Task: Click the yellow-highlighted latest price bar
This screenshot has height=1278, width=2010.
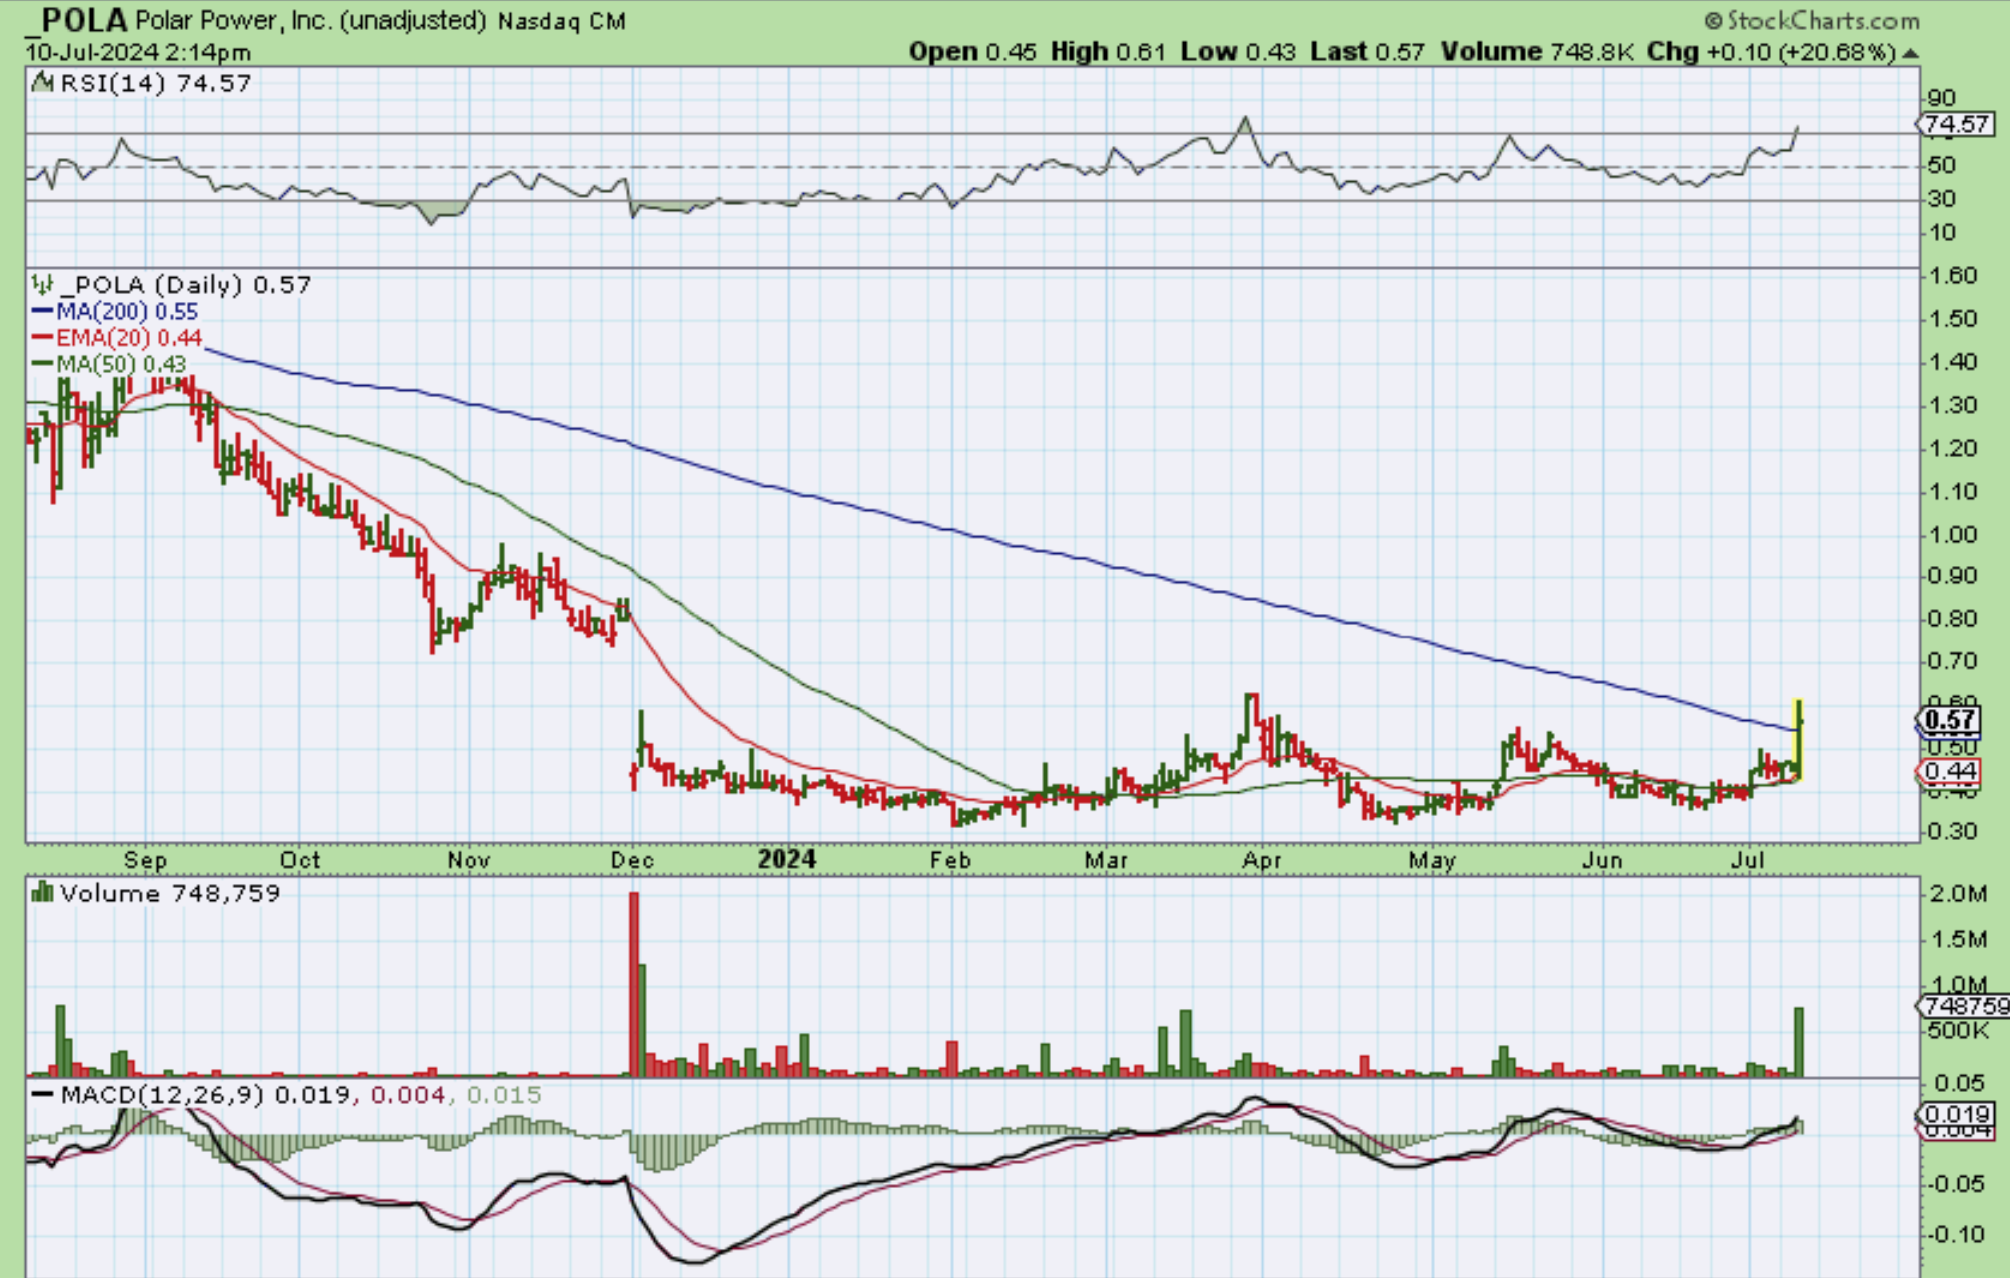Action: pos(1799,740)
